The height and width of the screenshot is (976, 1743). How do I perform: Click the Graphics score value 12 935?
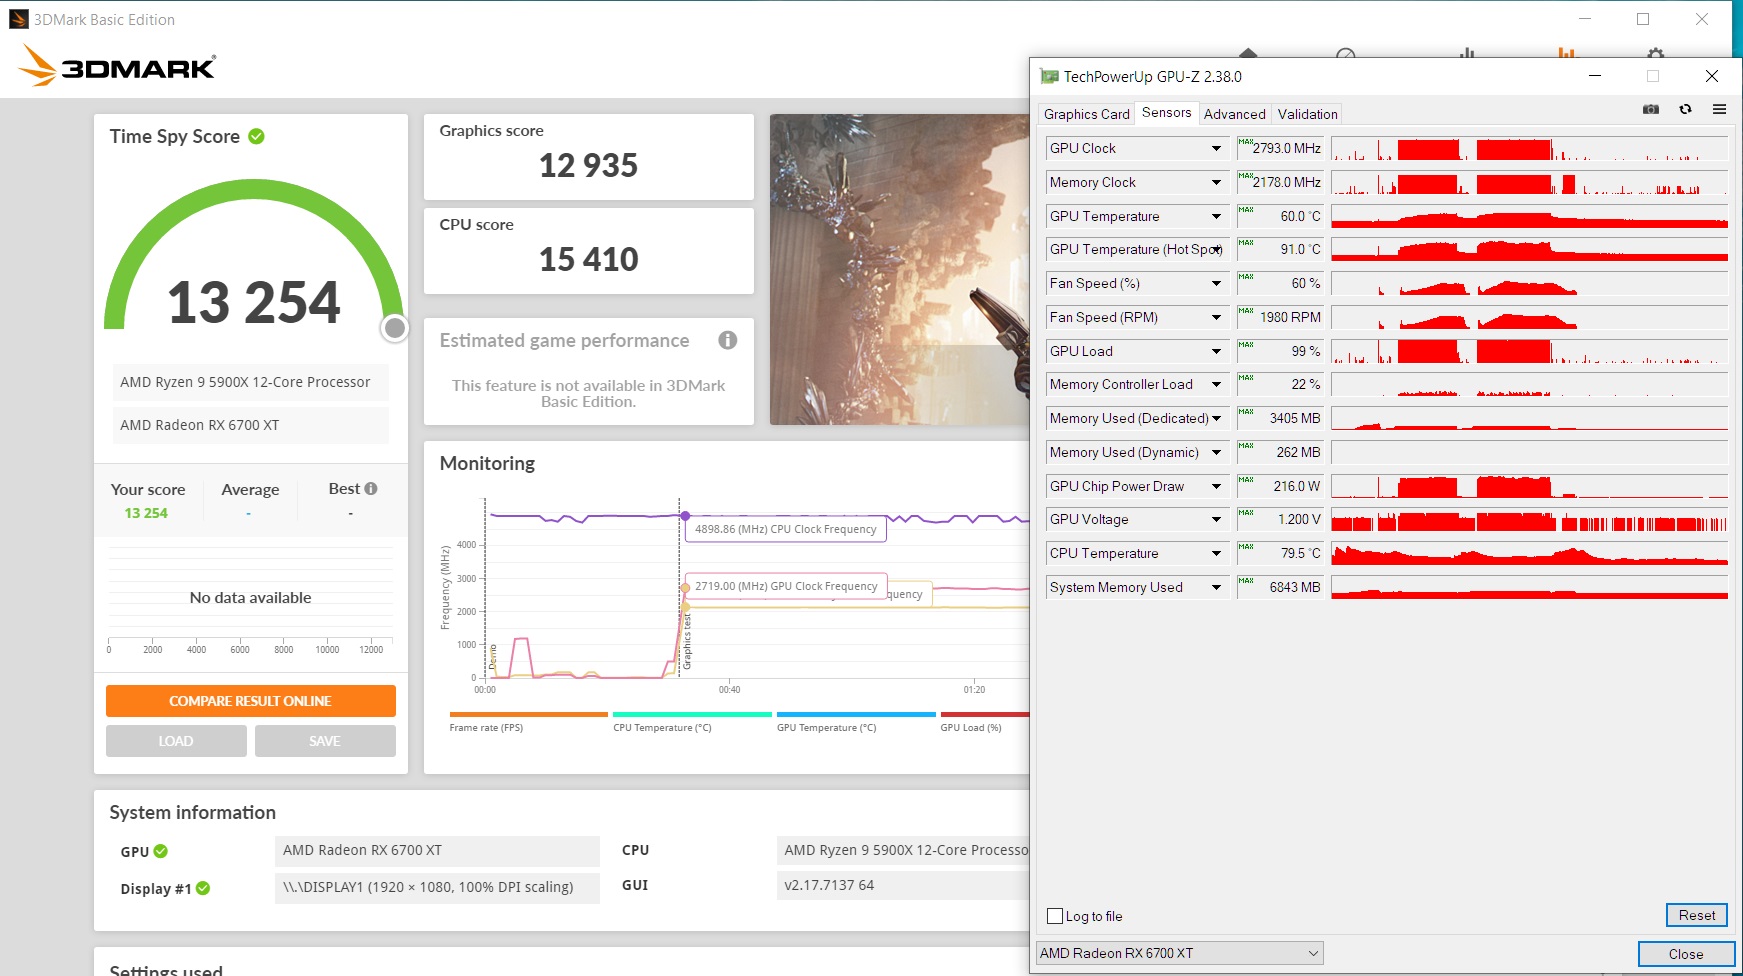[588, 165]
